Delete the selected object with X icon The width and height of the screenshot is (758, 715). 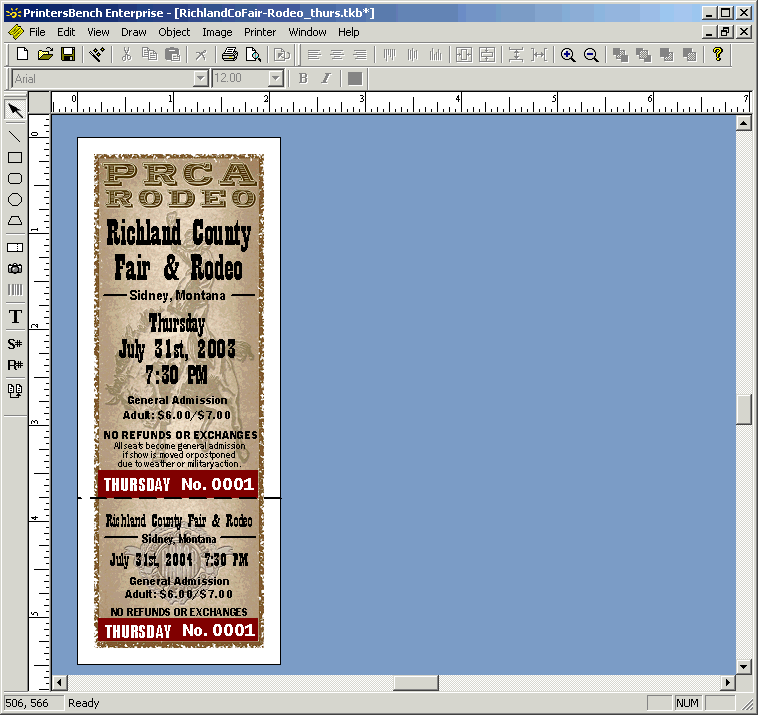point(201,55)
